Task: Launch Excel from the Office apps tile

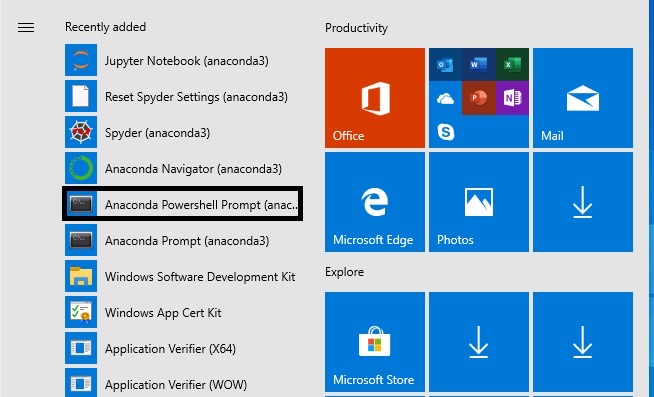Action: click(x=512, y=65)
